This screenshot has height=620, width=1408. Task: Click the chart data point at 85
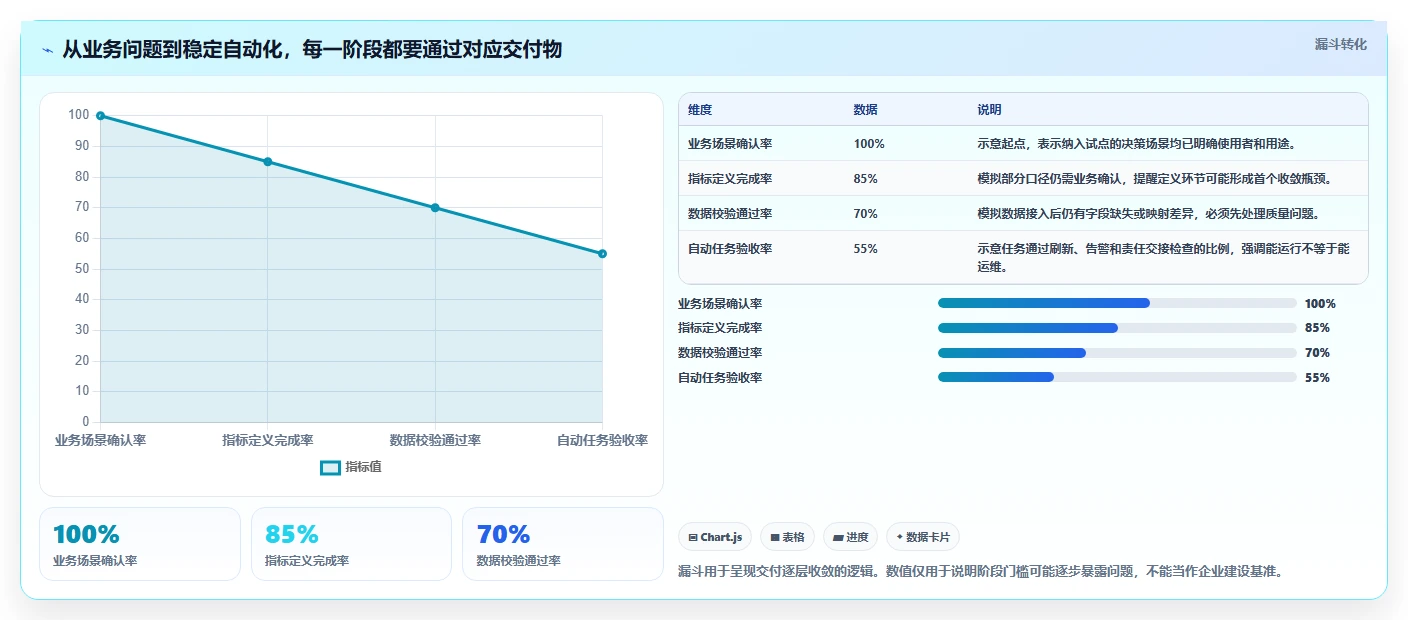point(267,162)
